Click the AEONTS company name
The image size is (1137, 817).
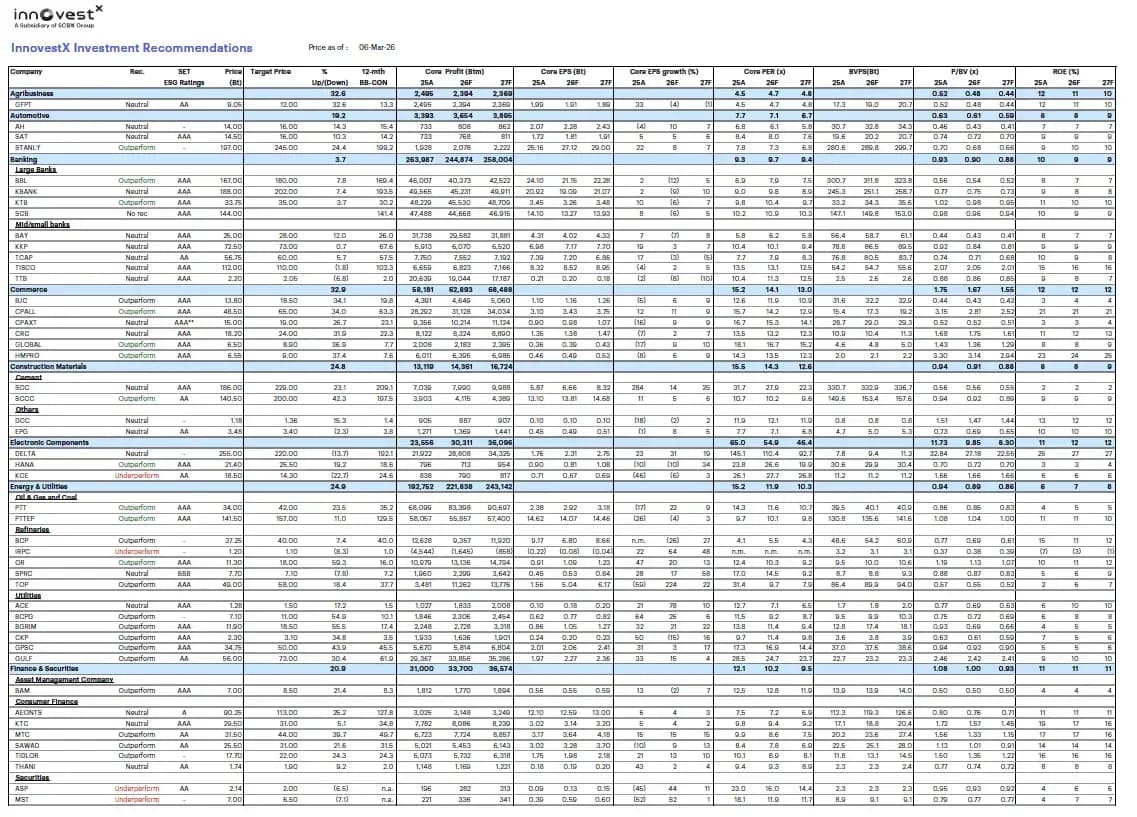(28, 713)
